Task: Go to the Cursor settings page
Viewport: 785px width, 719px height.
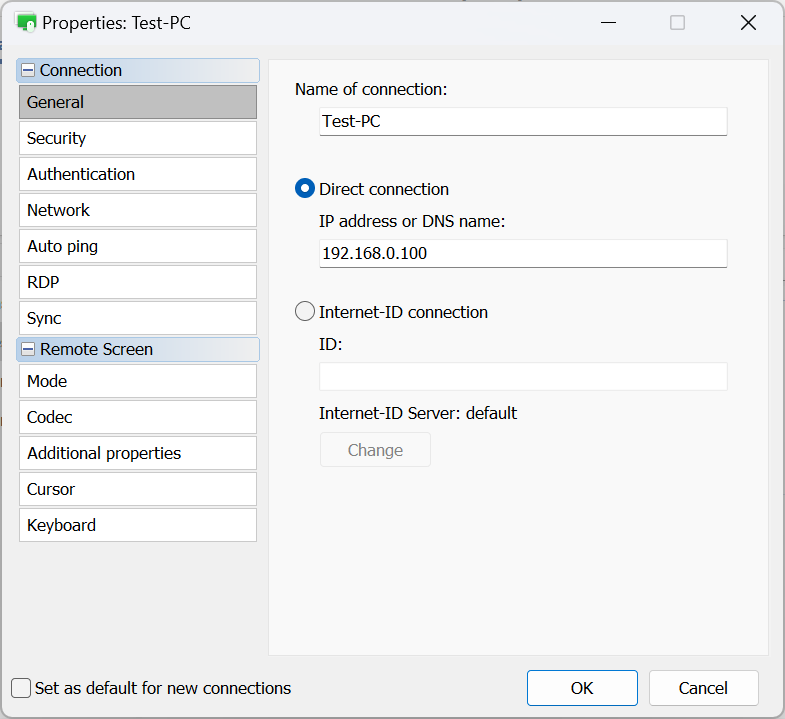Action: tap(137, 489)
